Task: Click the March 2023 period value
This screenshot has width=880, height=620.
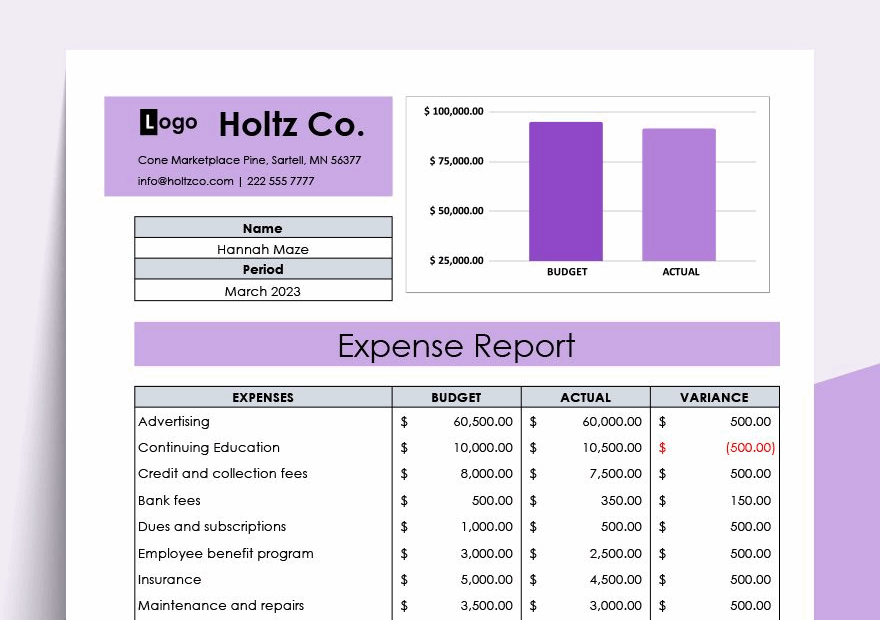Action: [262, 291]
